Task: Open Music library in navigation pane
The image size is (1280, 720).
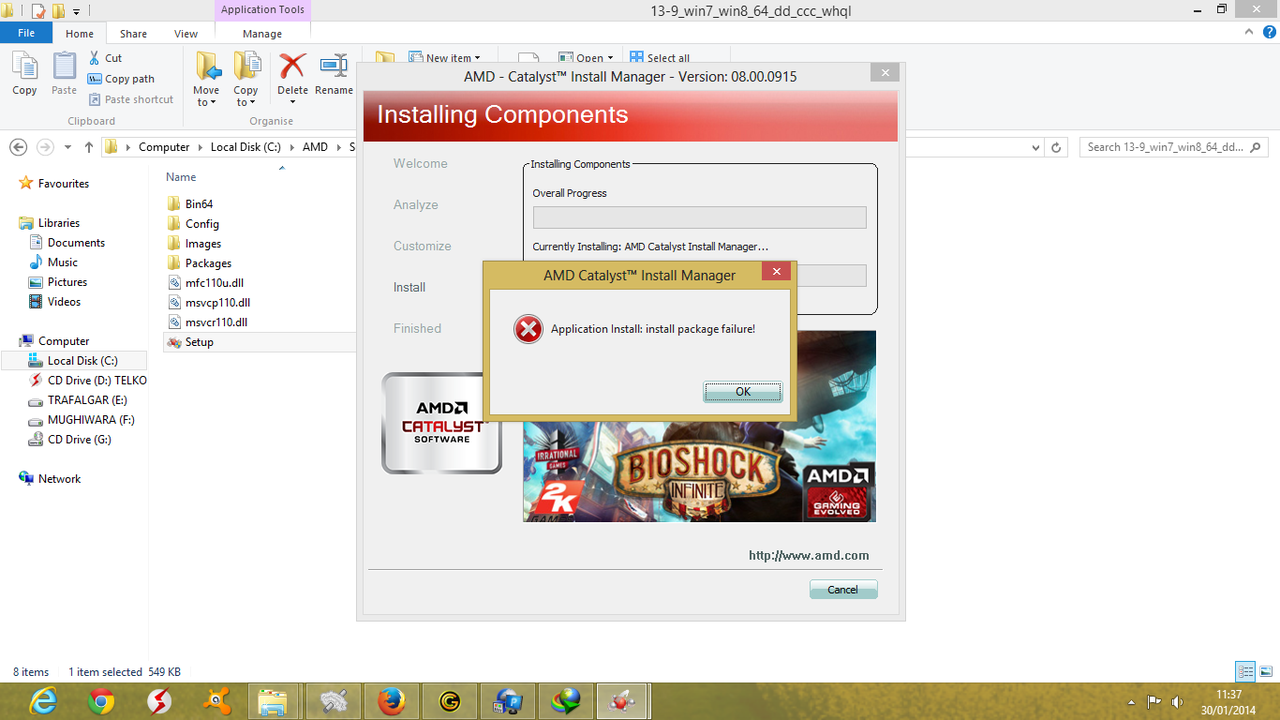Action: click(x=62, y=262)
